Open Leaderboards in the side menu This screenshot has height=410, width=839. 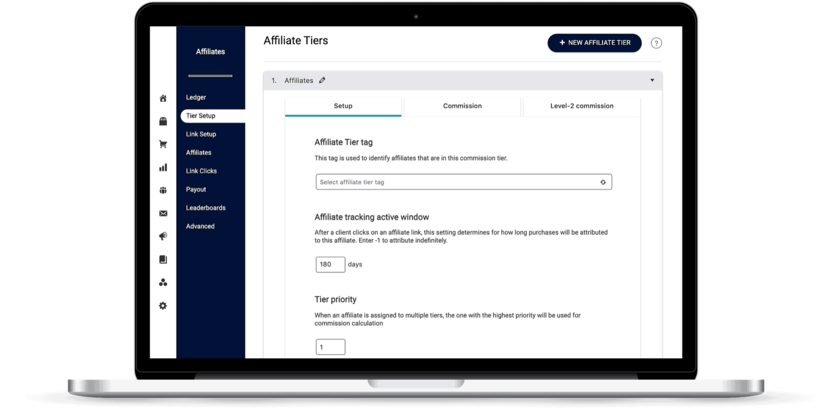point(205,208)
